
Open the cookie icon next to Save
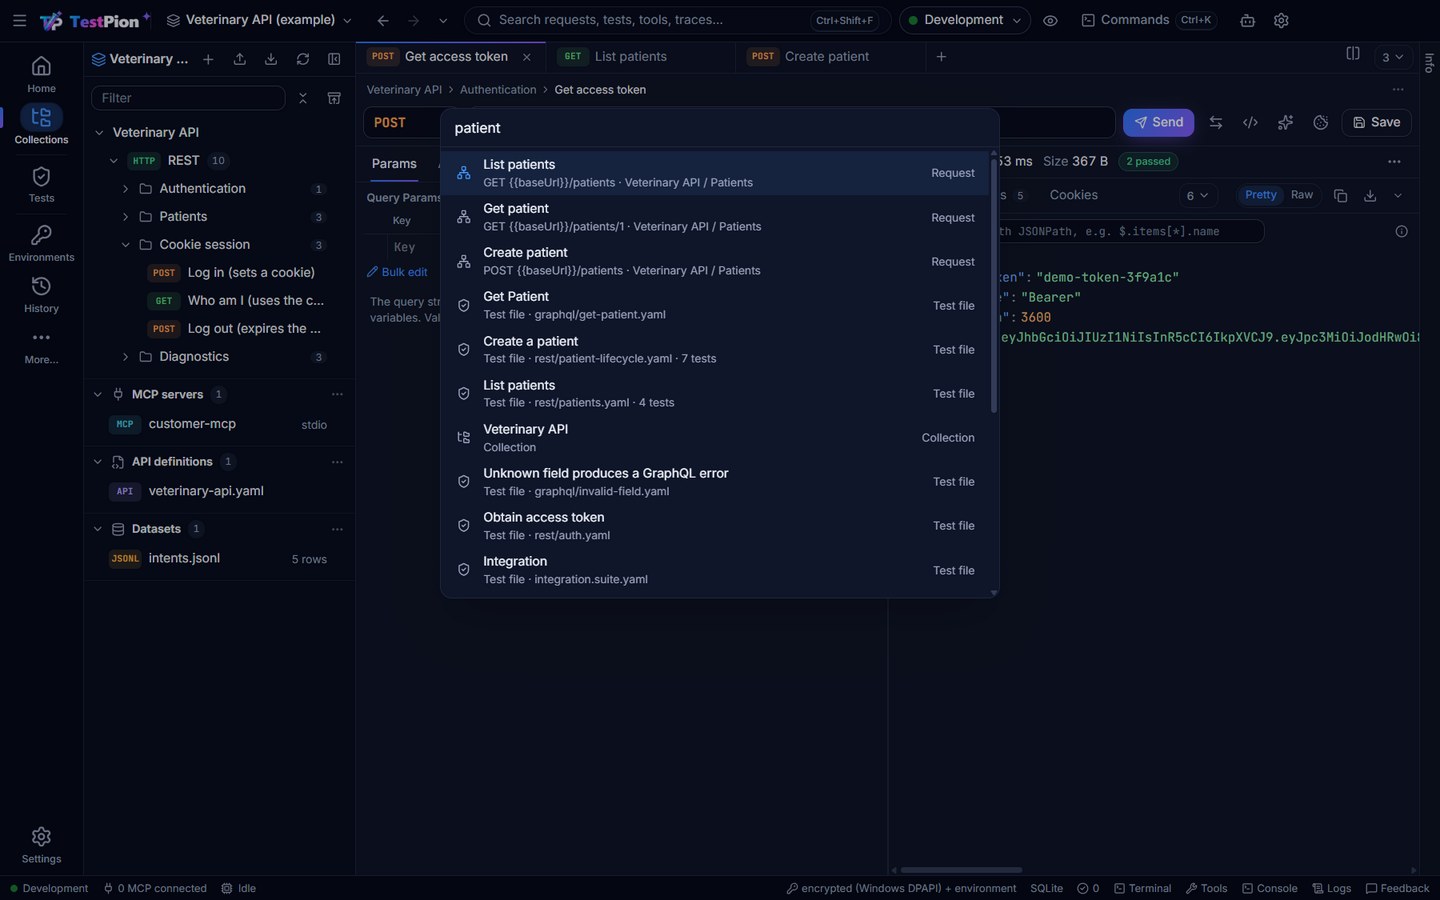[1320, 122]
